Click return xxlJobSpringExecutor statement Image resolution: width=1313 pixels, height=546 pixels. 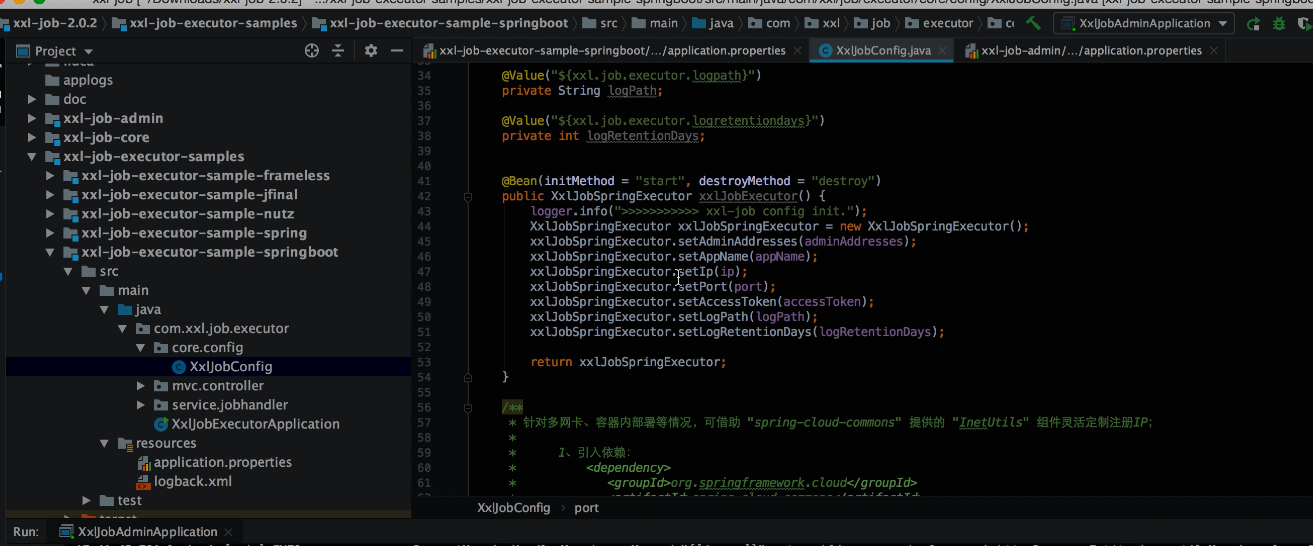coord(628,362)
